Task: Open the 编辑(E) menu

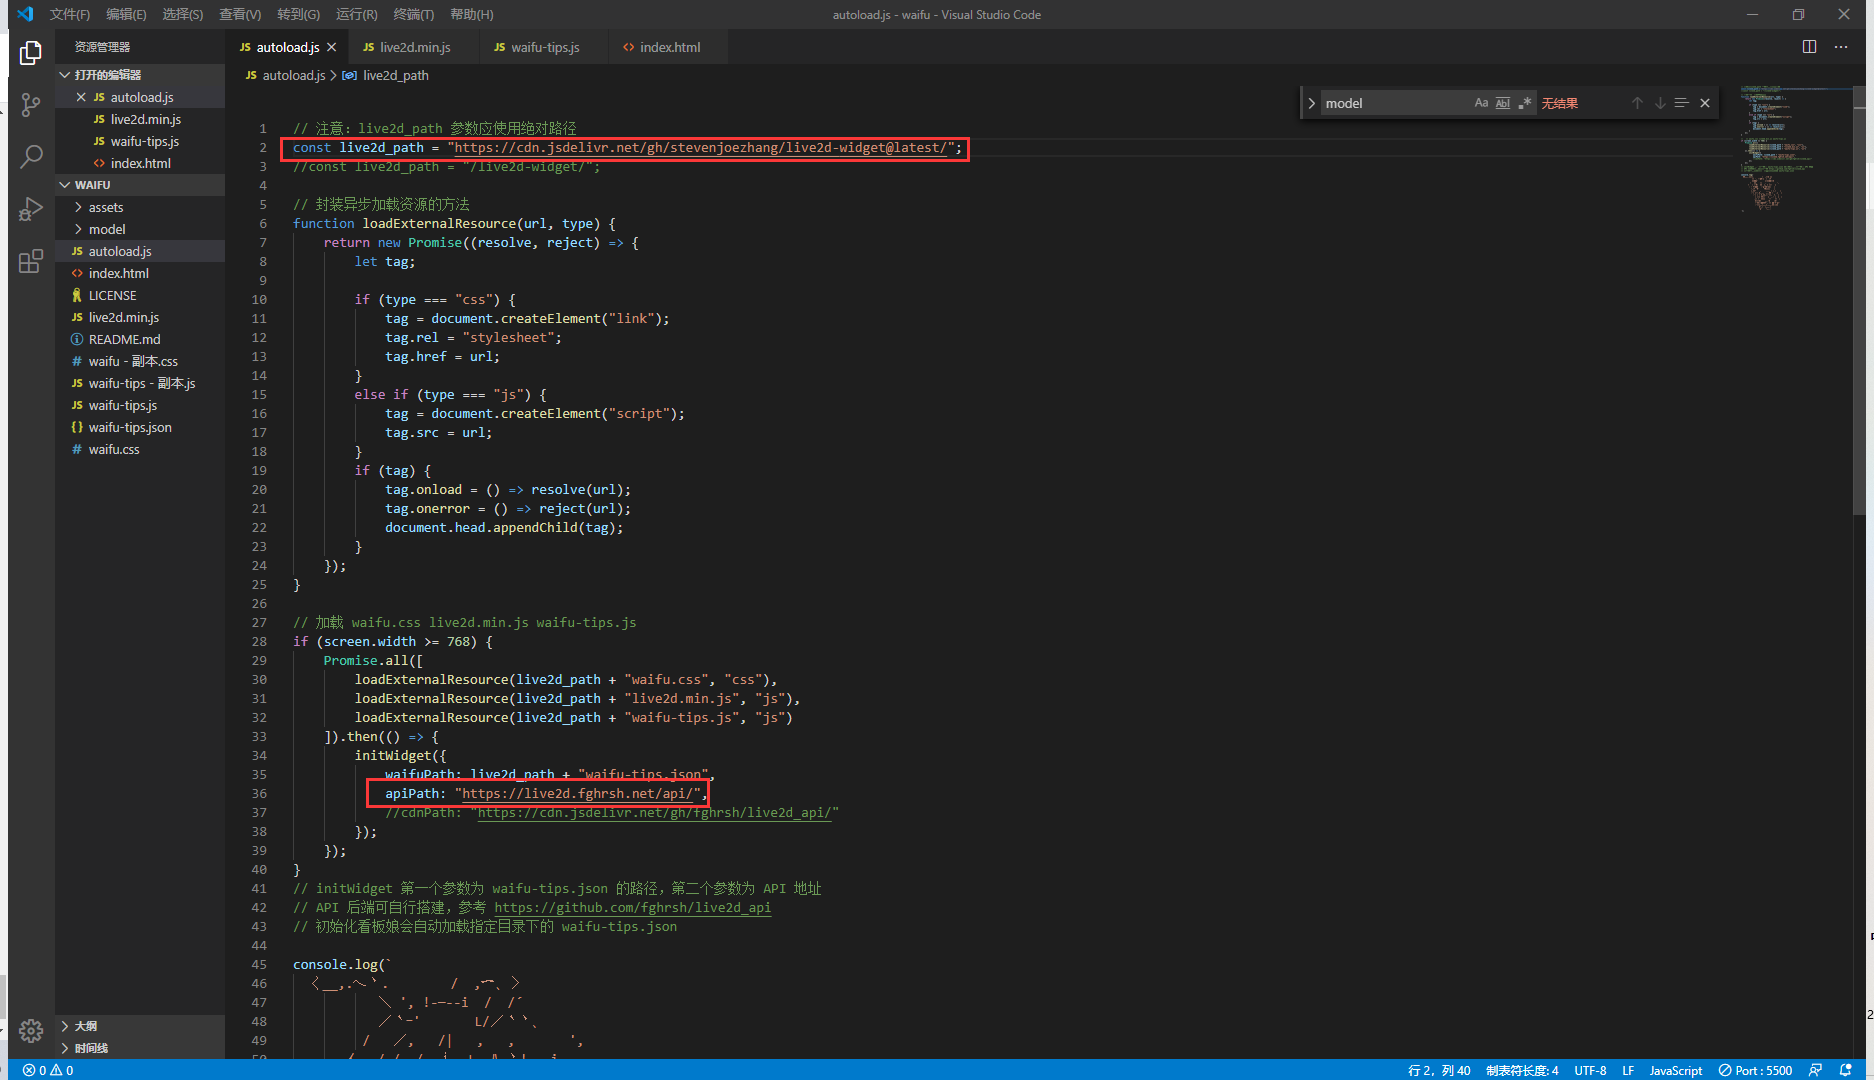Action: pyautogui.click(x=126, y=14)
